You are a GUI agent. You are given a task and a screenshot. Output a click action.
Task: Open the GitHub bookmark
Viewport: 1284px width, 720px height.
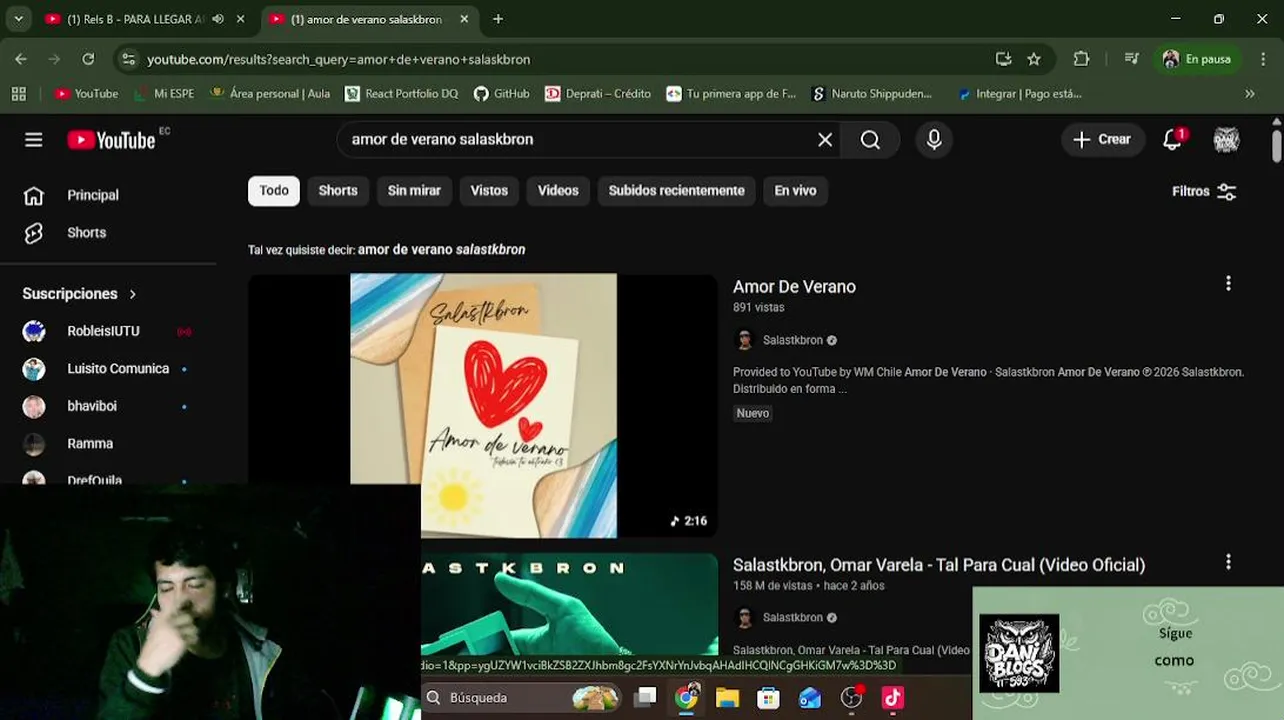click(501, 94)
